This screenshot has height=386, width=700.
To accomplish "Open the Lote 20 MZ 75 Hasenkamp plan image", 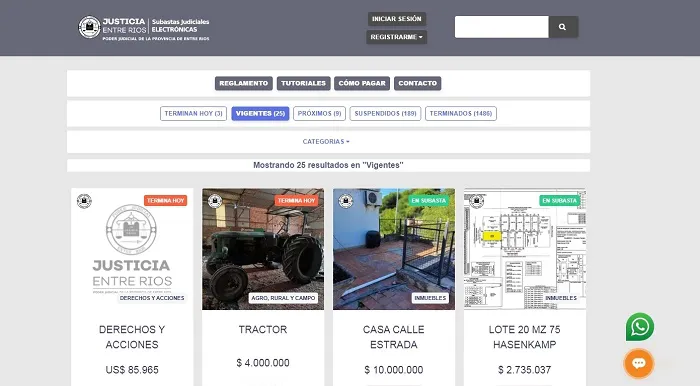I will (525, 249).
